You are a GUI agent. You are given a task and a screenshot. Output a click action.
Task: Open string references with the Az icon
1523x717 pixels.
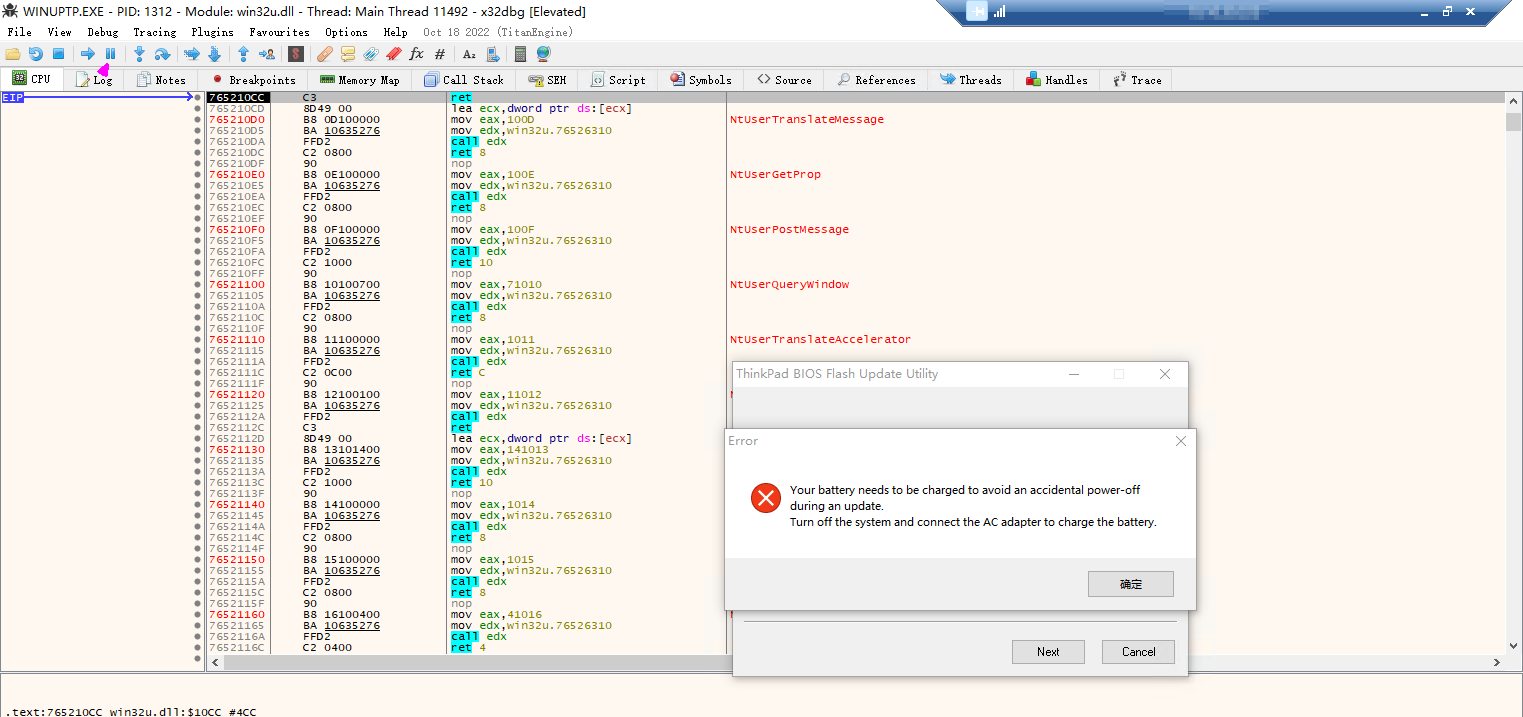[469, 54]
